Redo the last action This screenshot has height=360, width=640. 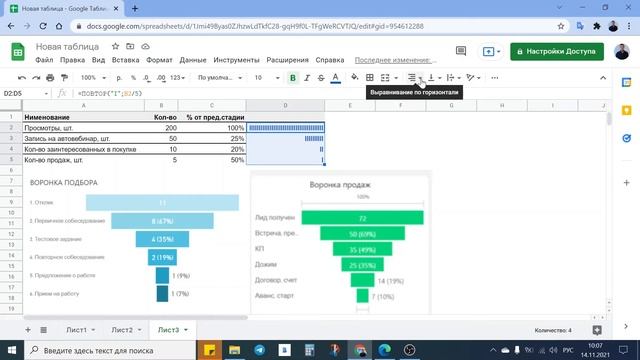(36, 78)
